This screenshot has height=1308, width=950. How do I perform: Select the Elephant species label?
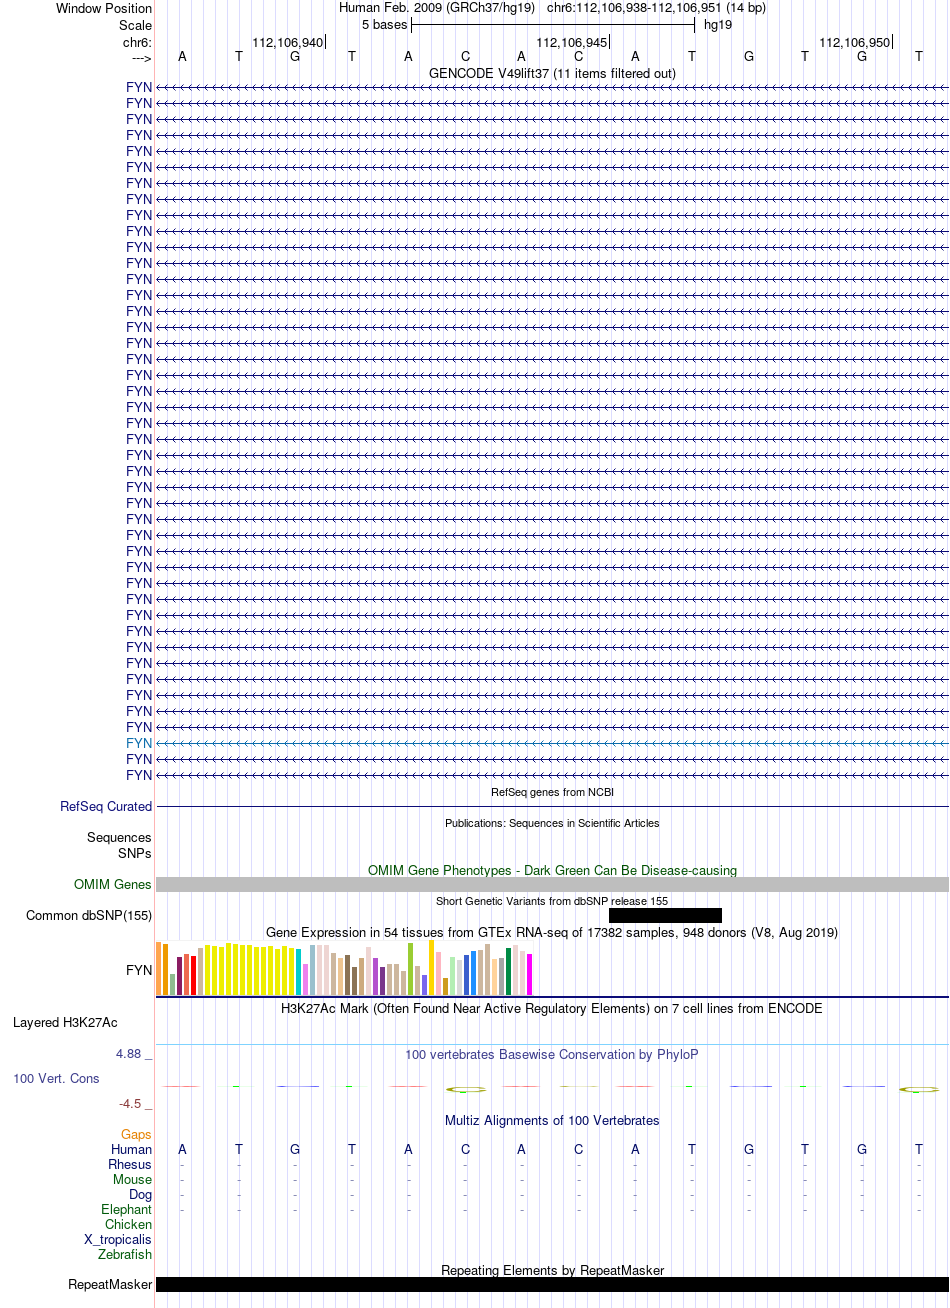pos(127,1209)
